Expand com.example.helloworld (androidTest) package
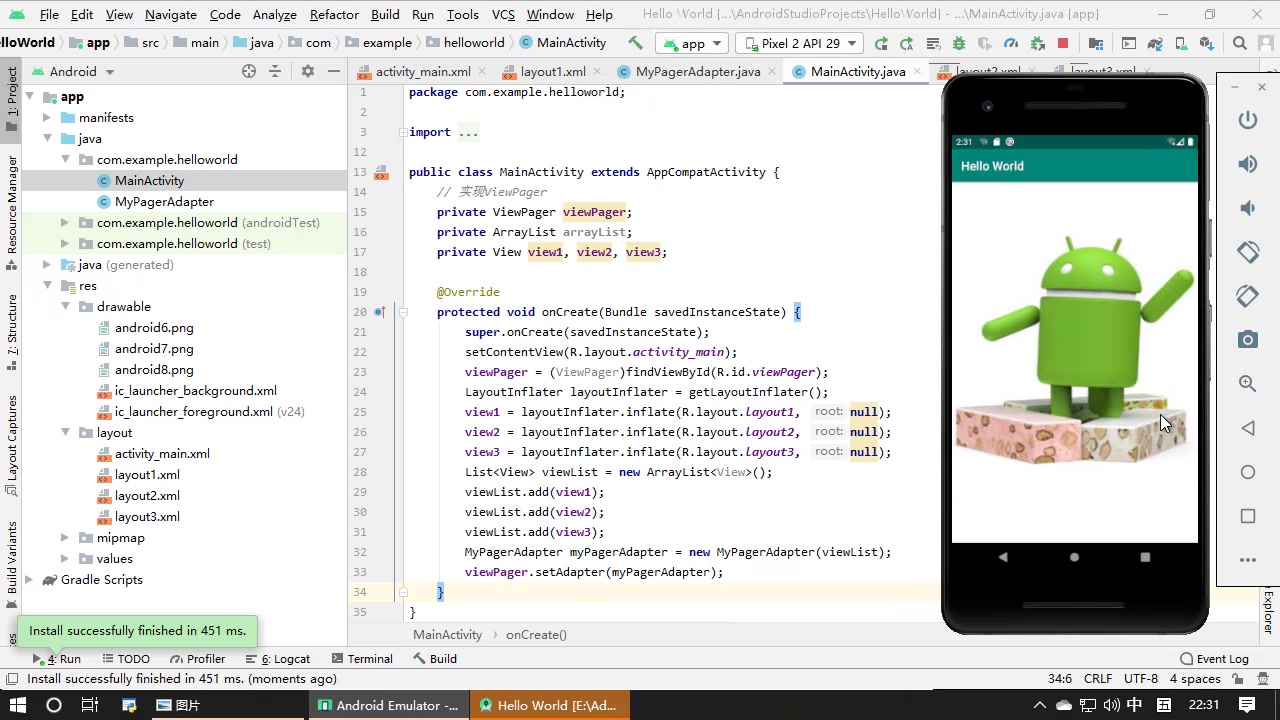 (65, 223)
